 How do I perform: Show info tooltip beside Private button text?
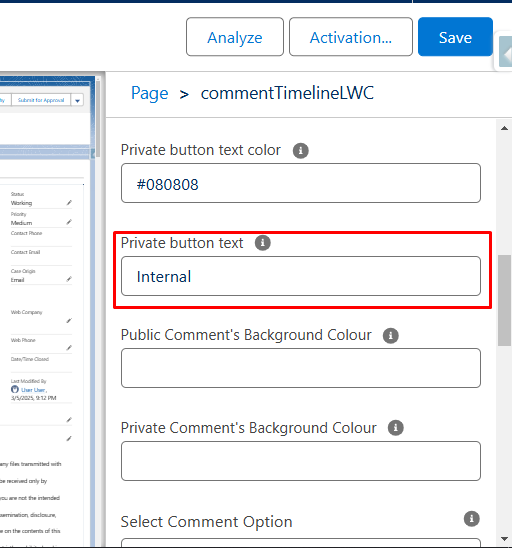[x=263, y=243]
